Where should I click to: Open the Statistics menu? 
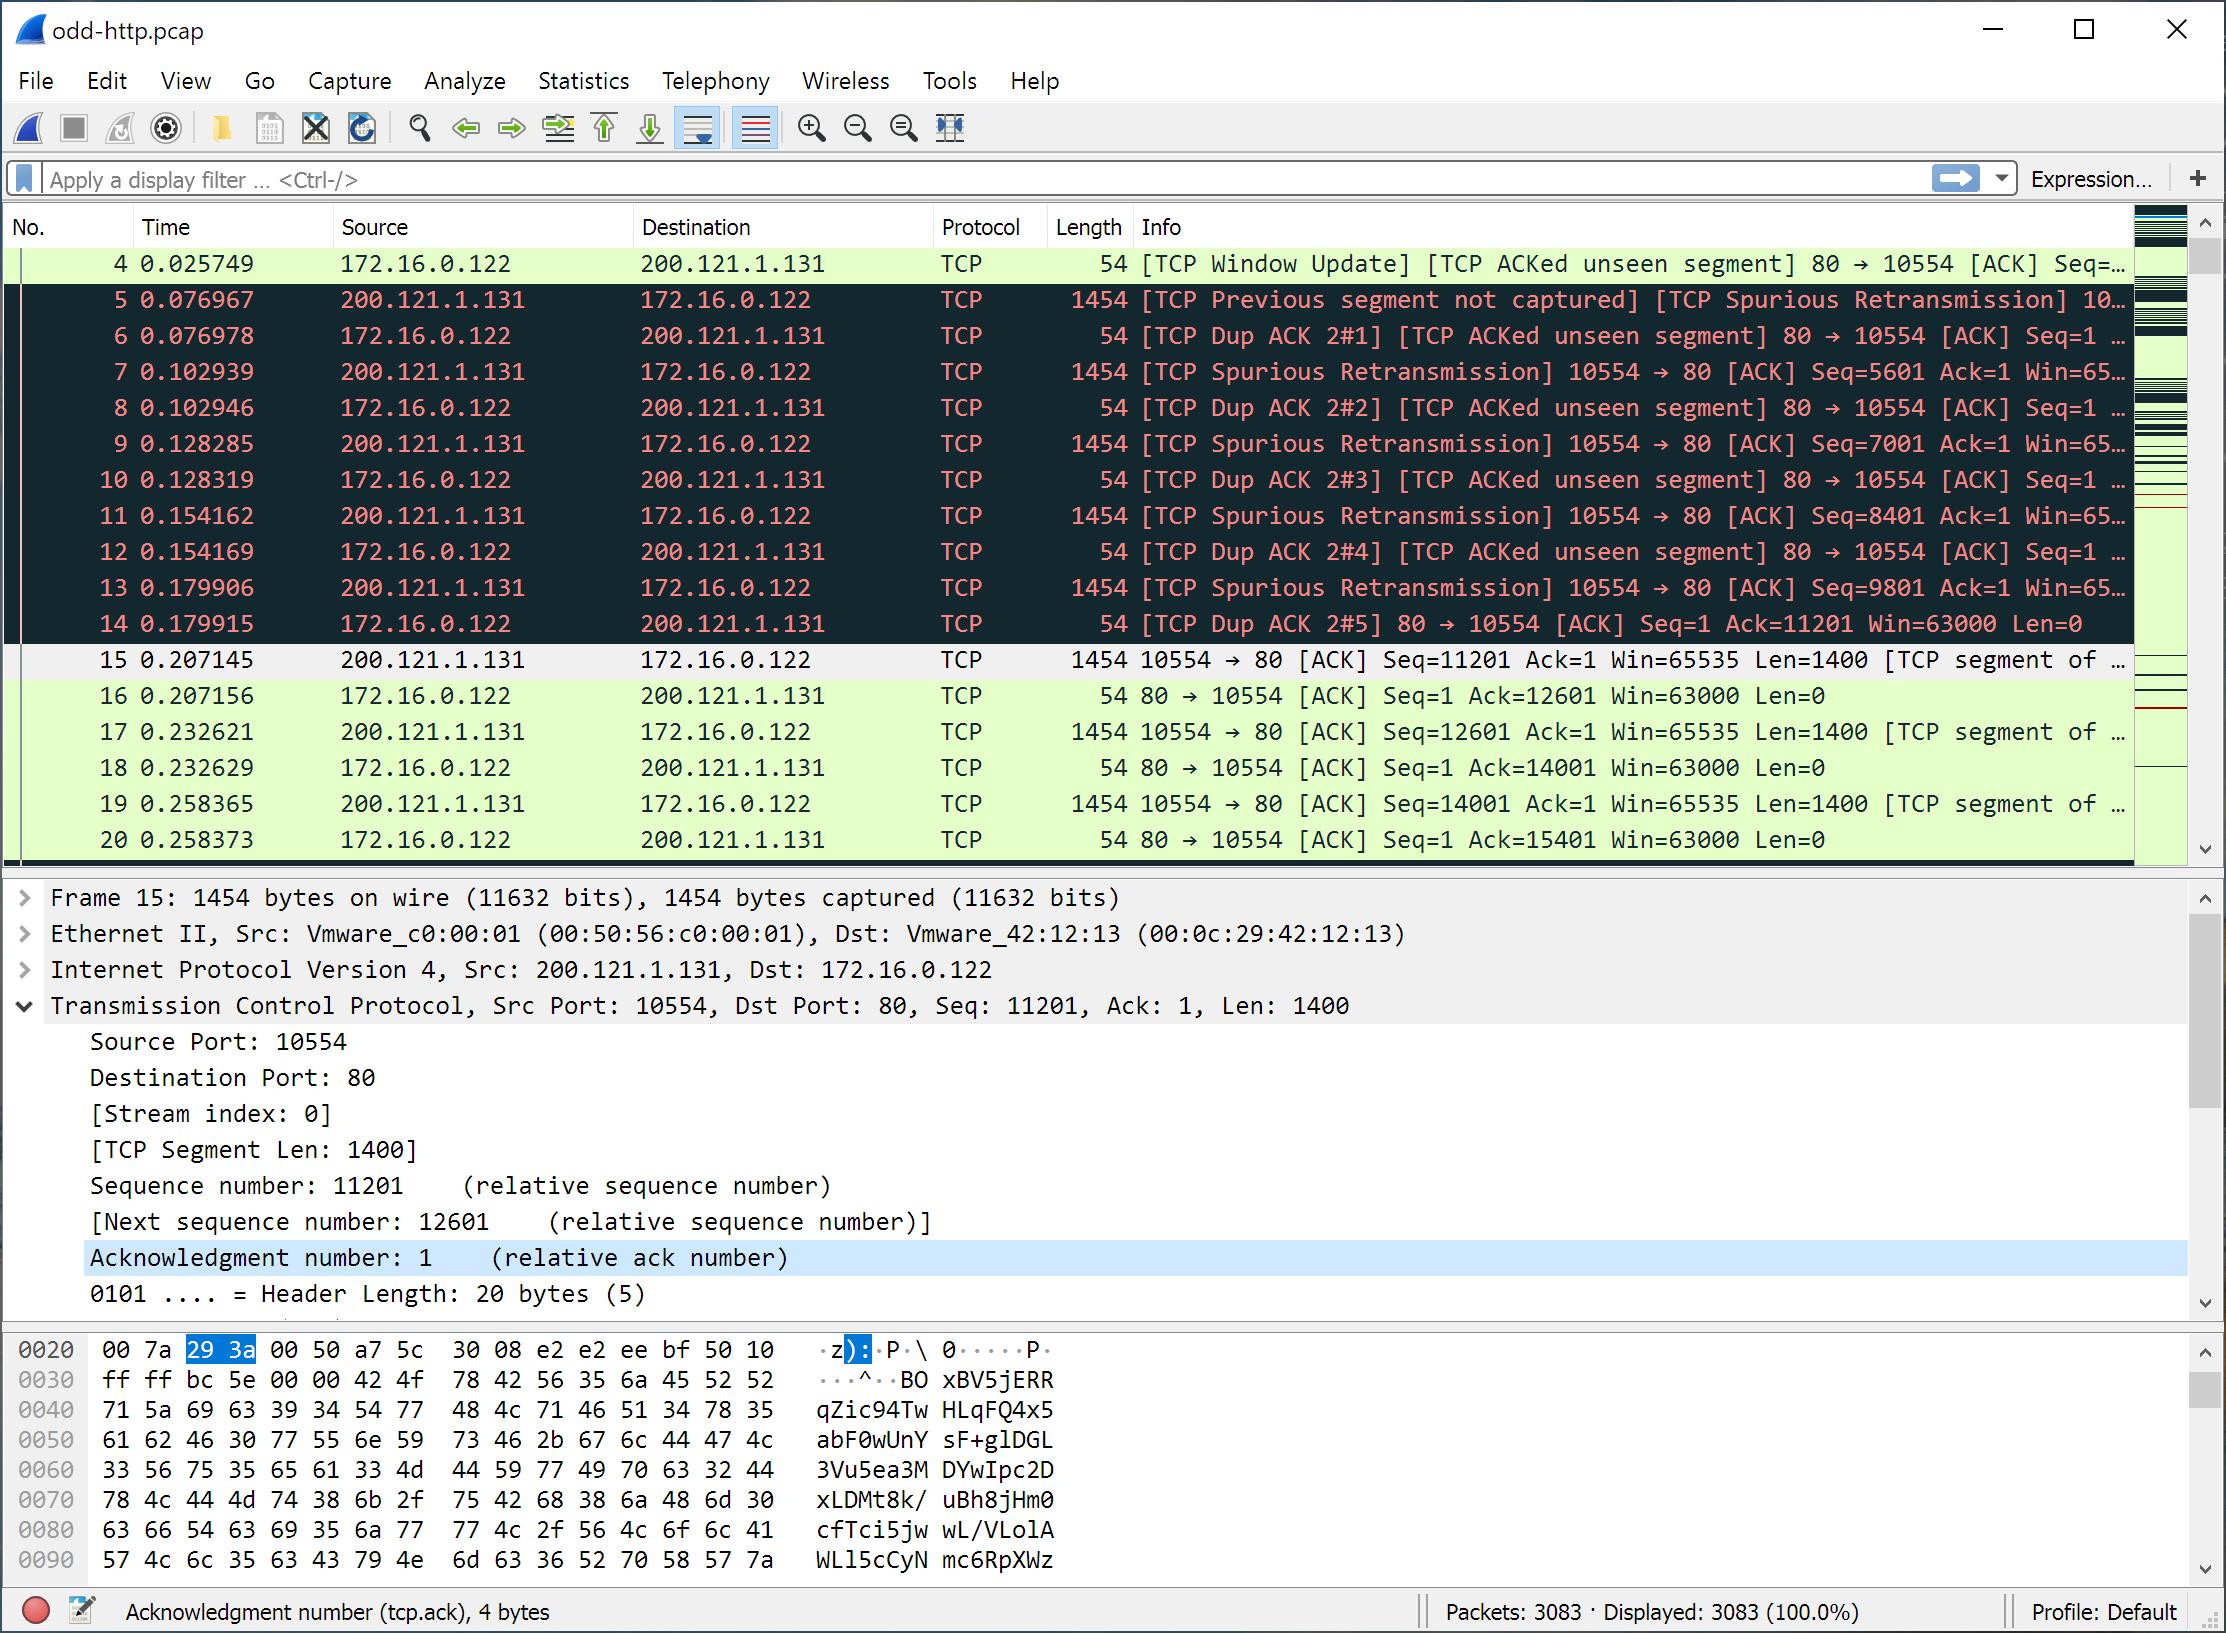pos(583,81)
